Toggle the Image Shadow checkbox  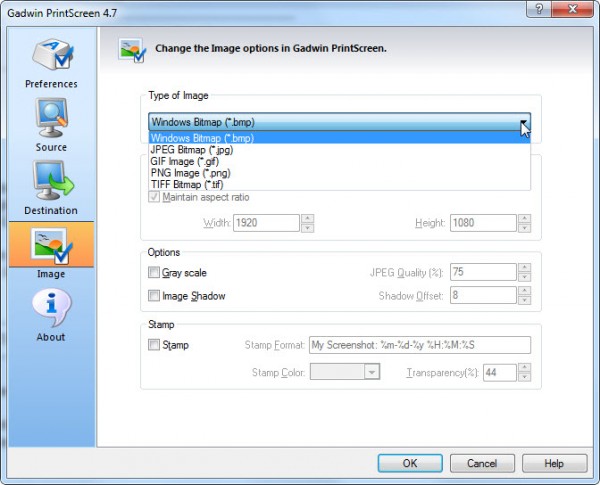154,295
